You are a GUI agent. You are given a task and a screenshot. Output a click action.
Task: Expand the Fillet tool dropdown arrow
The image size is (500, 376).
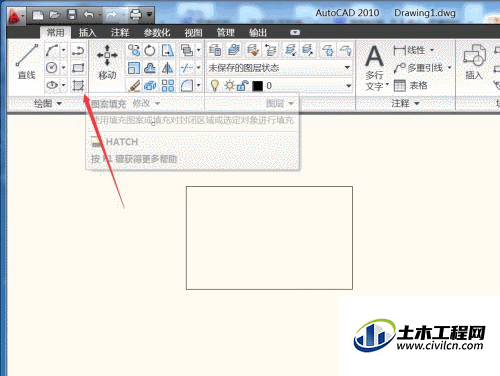point(198,86)
